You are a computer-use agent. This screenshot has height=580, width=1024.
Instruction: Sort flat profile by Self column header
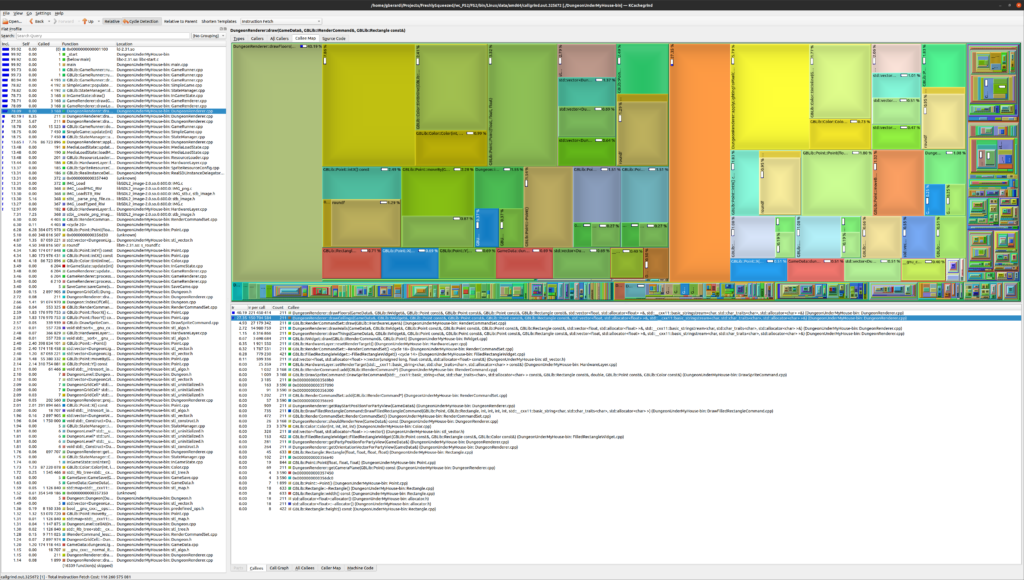point(26,44)
